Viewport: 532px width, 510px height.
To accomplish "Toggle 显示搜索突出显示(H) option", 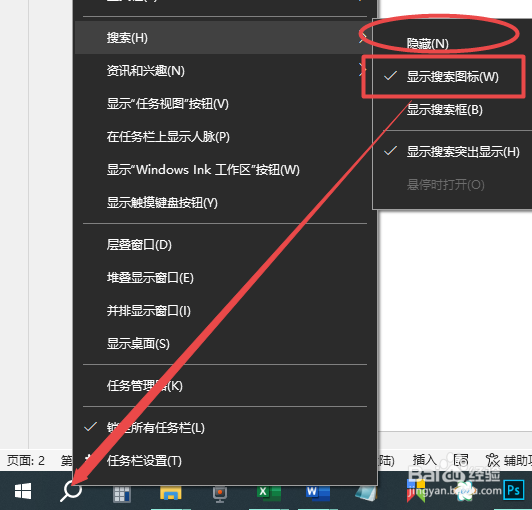I will [452, 152].
